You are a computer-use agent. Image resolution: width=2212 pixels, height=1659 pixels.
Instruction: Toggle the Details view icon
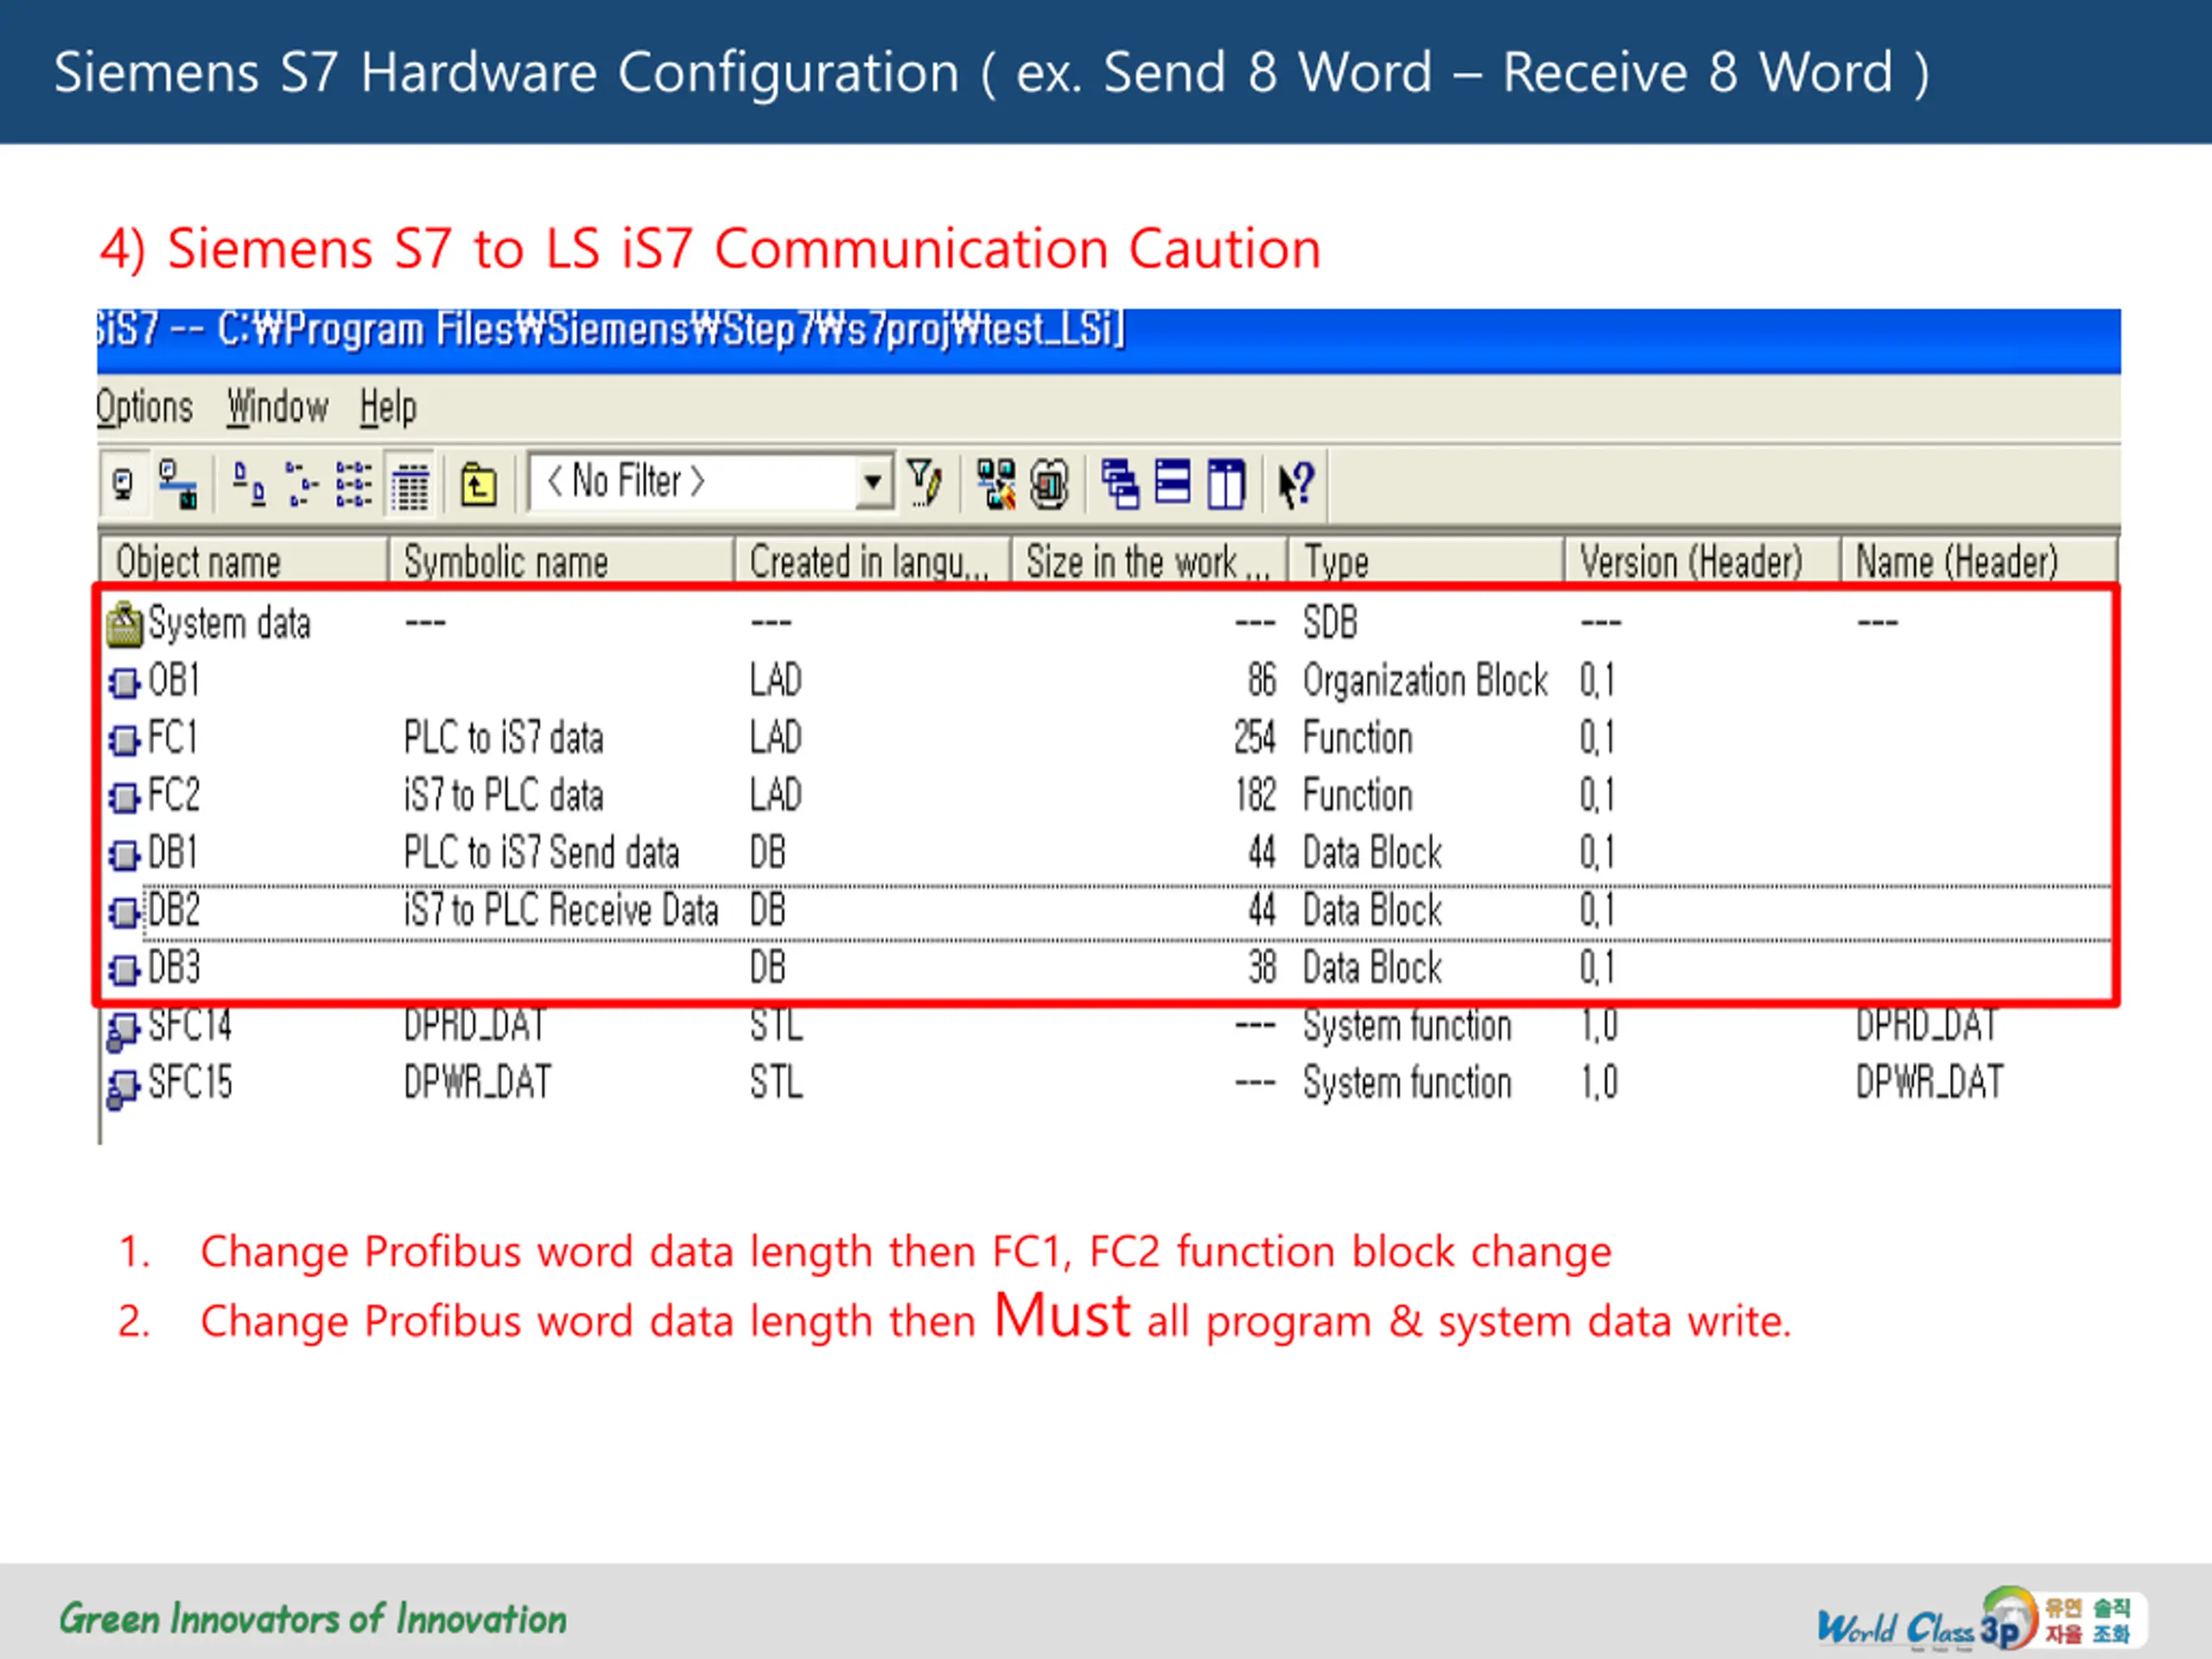click(410, 485)
